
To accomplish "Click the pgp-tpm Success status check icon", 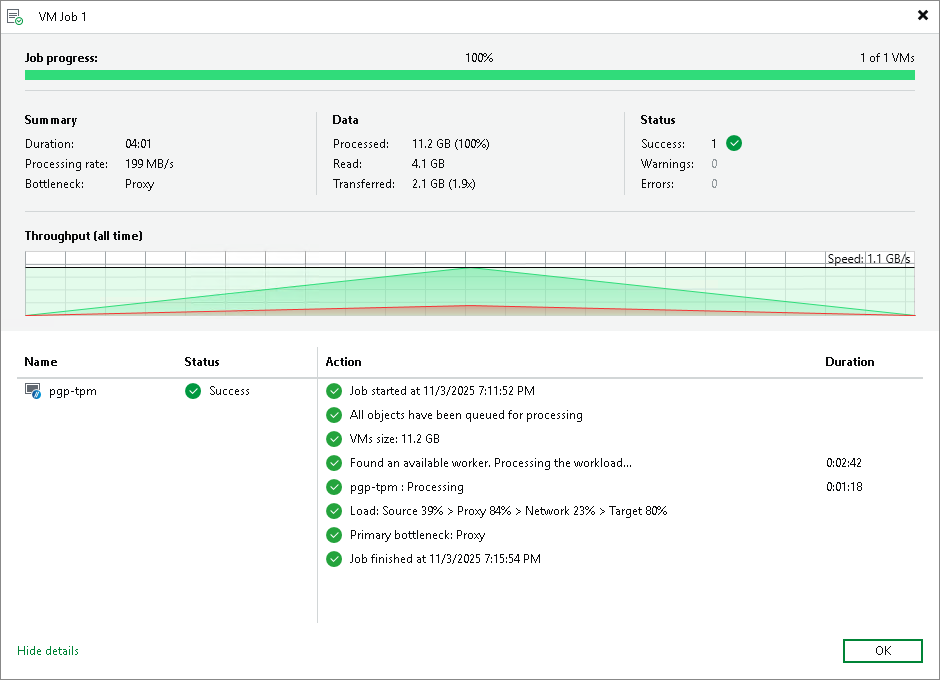I will point(193,391).
